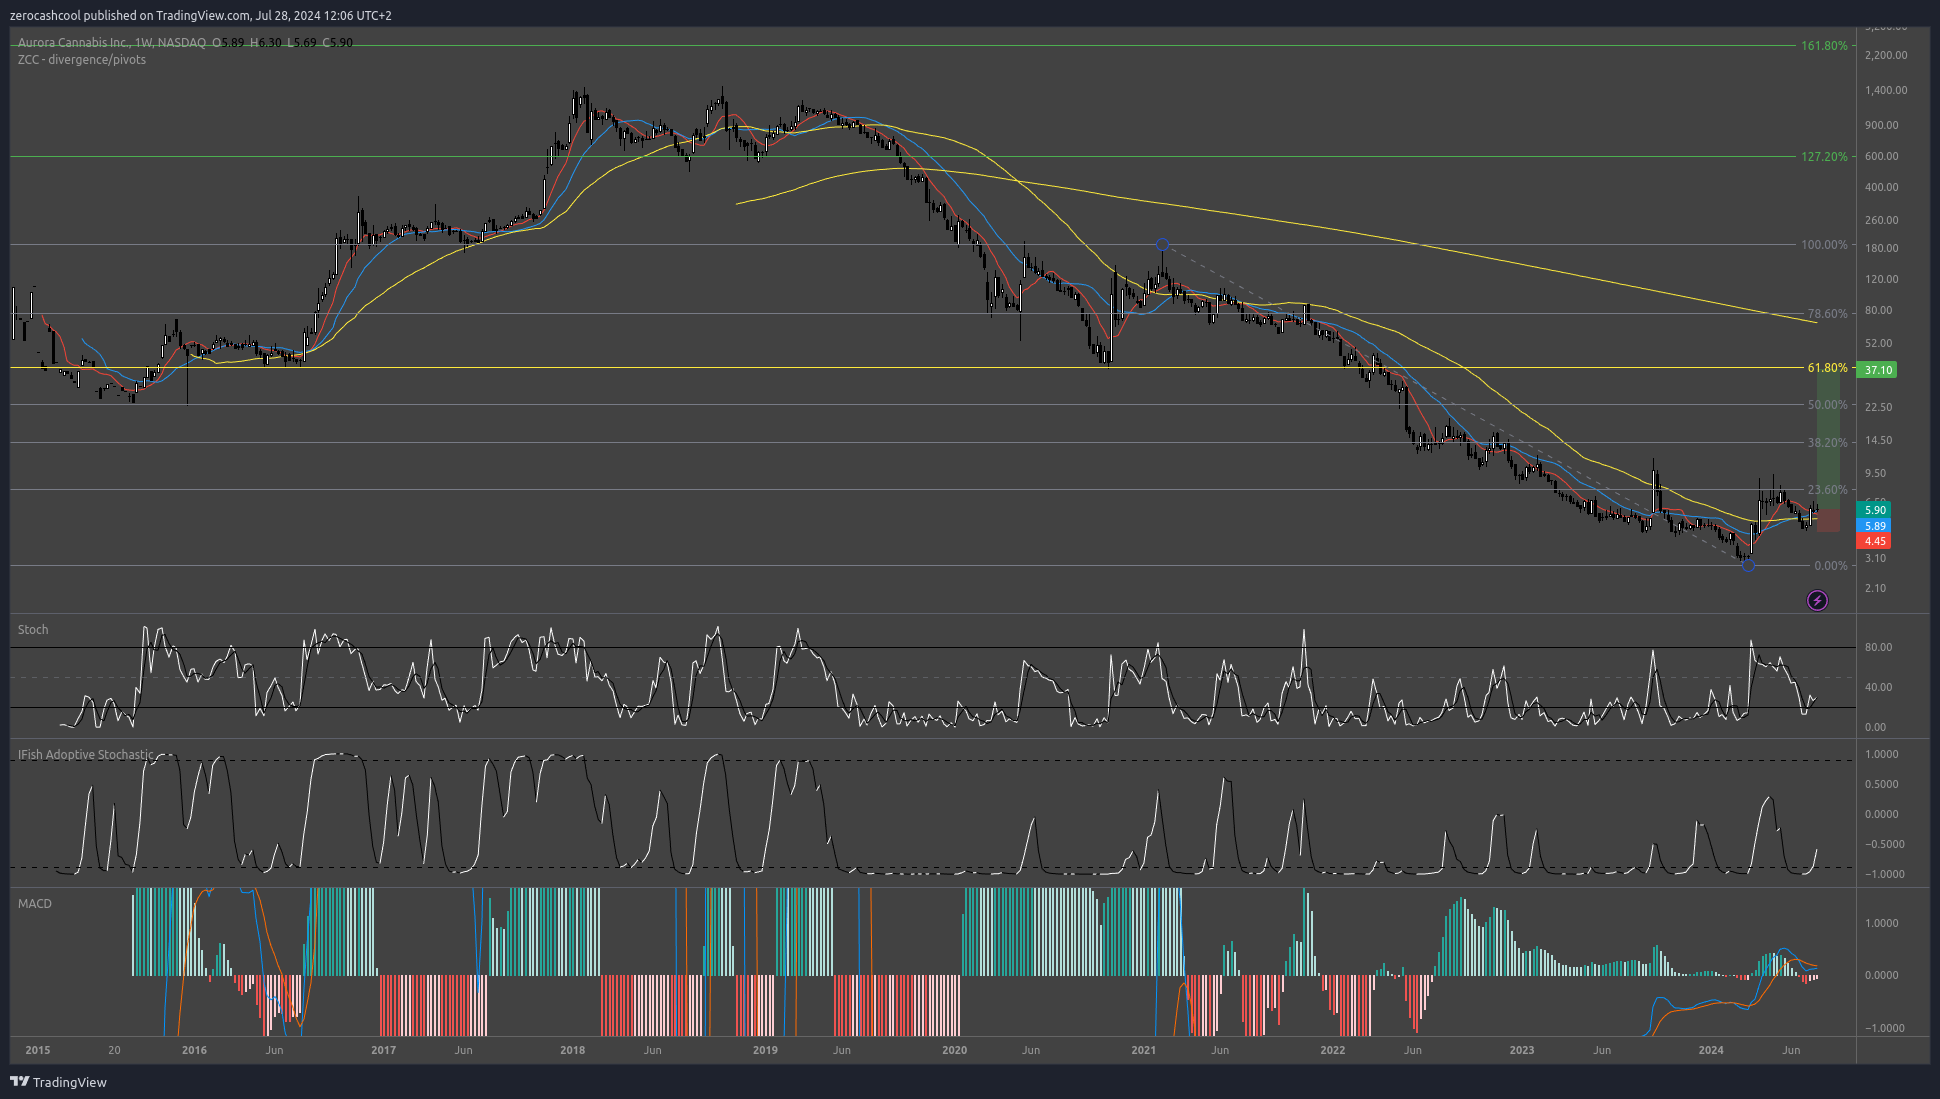Select the MACD indicator label
1940x1099 pixels.
coord(35,904)
